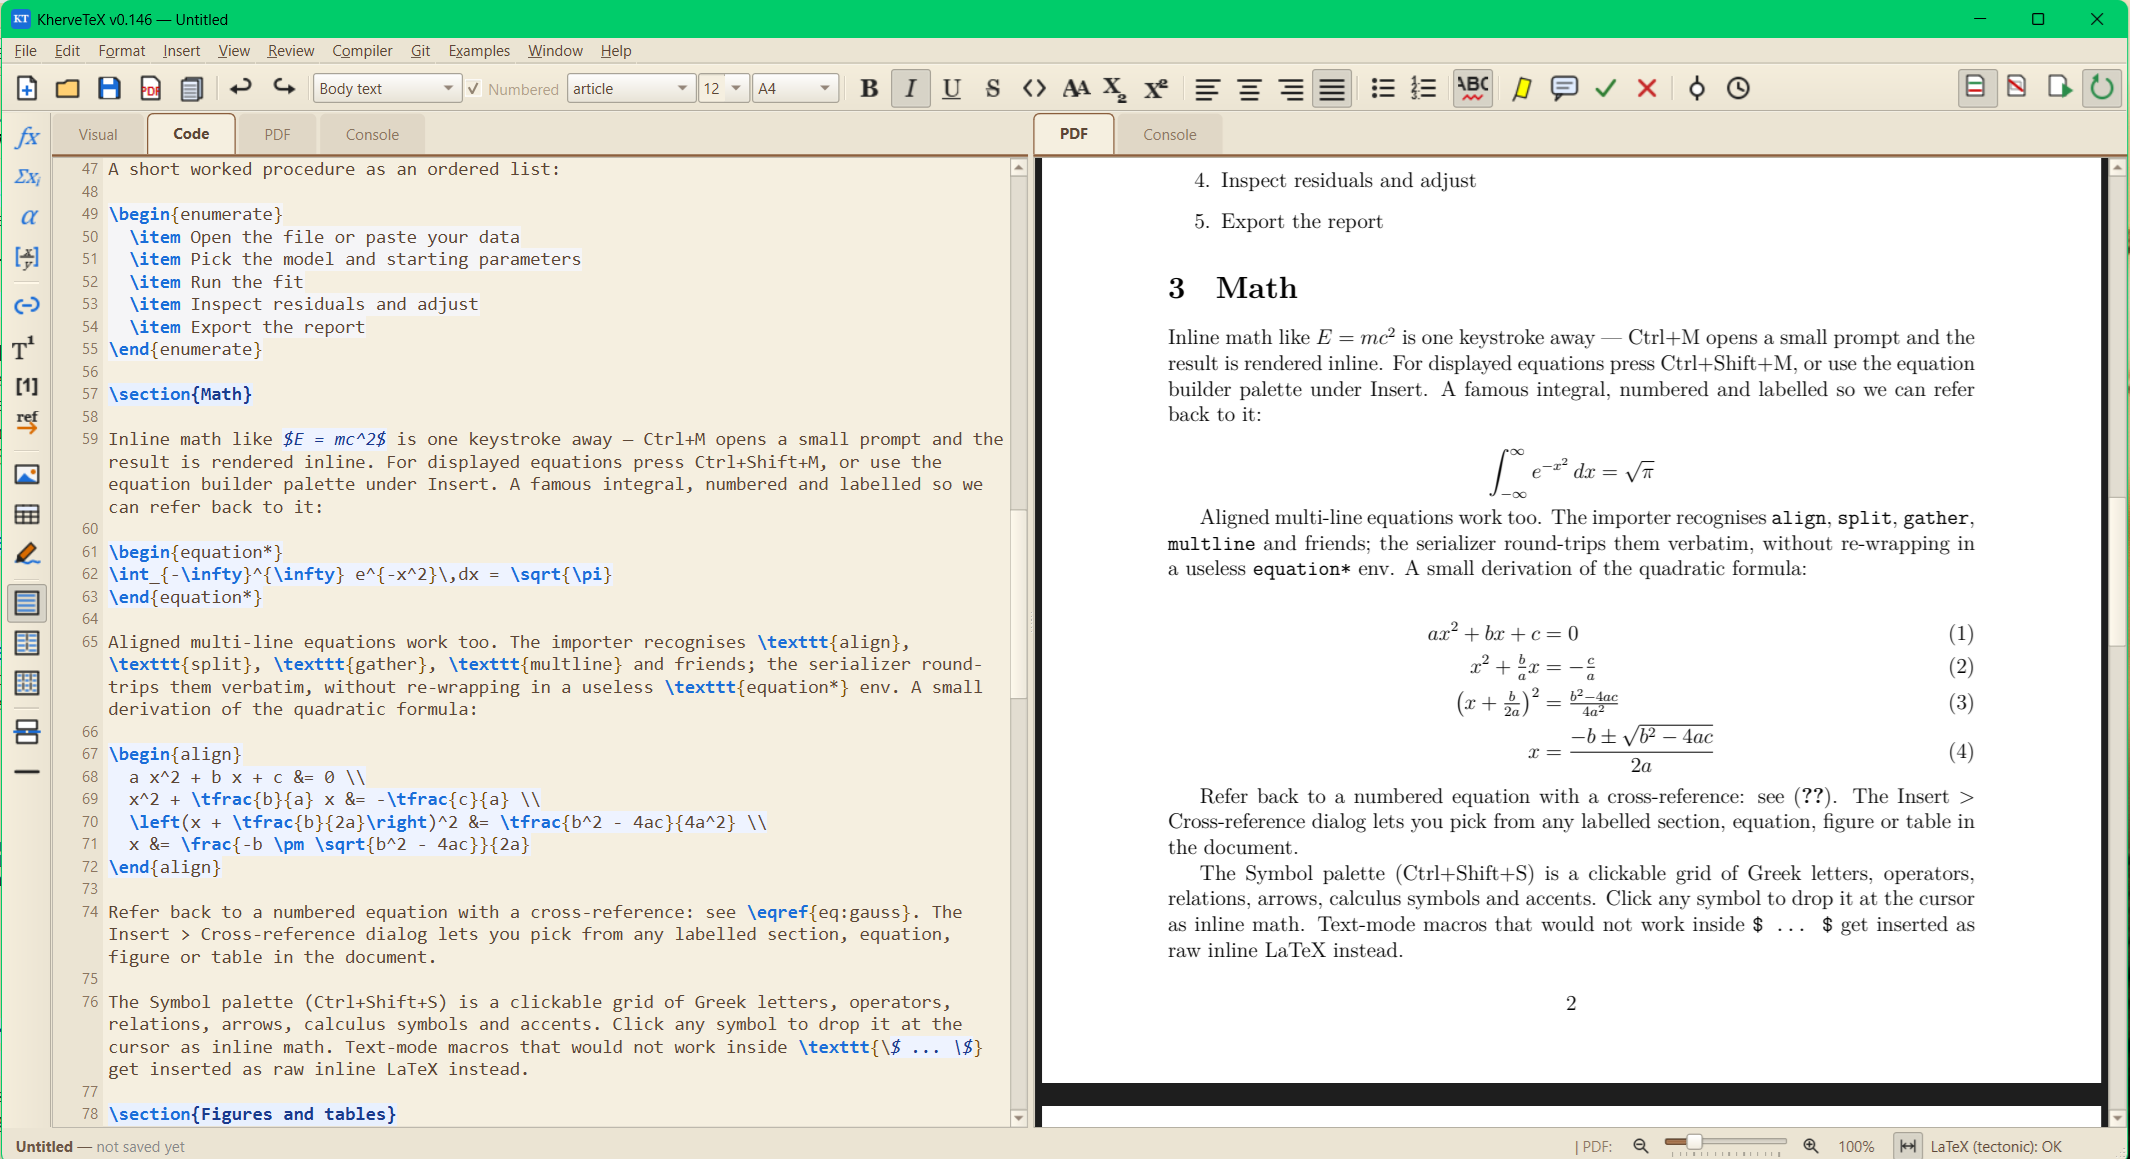Insert a fraction with the x over y icon
Image resolution: width=2130 pixels, height=1159 pixels.
27,257
